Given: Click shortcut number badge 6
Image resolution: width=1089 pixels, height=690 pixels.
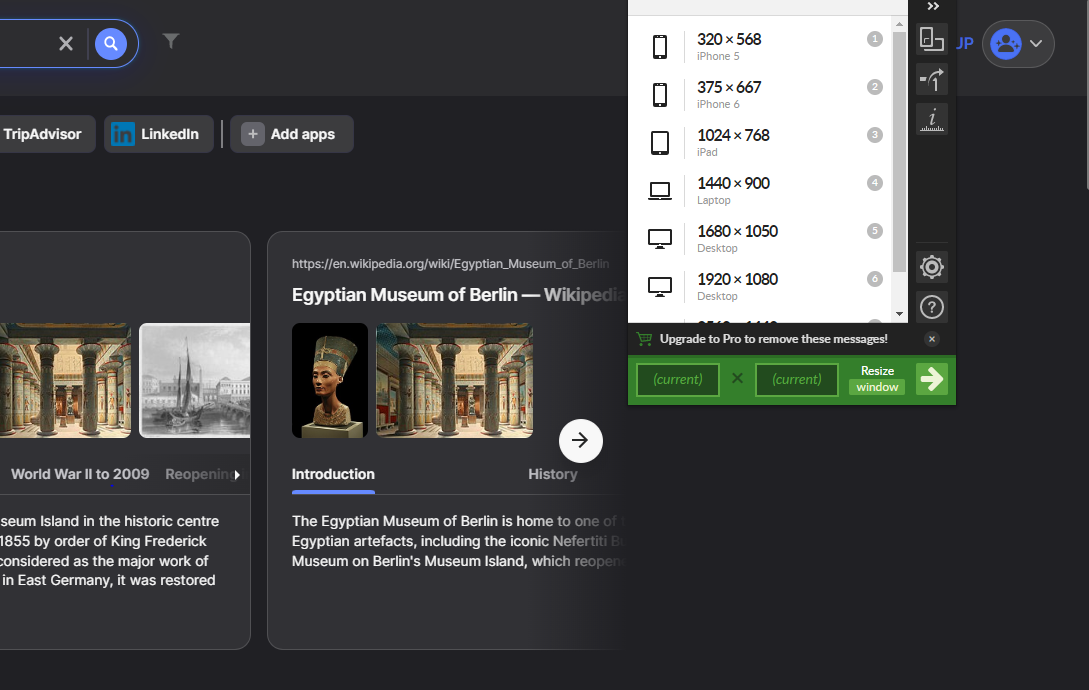Looking at the screenshot, I should (874, 279).
